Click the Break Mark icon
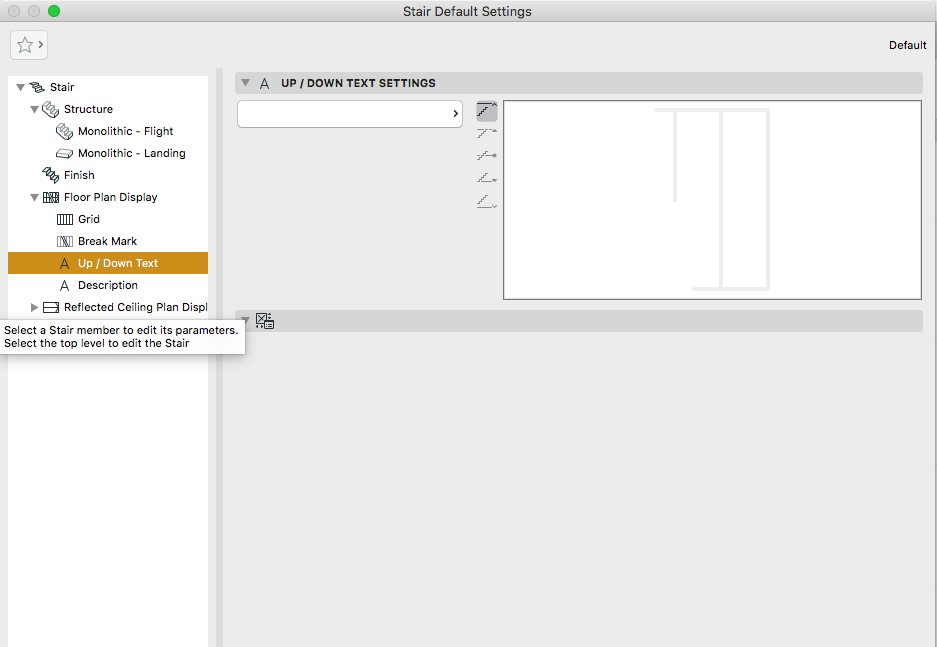 click(65, 241)
